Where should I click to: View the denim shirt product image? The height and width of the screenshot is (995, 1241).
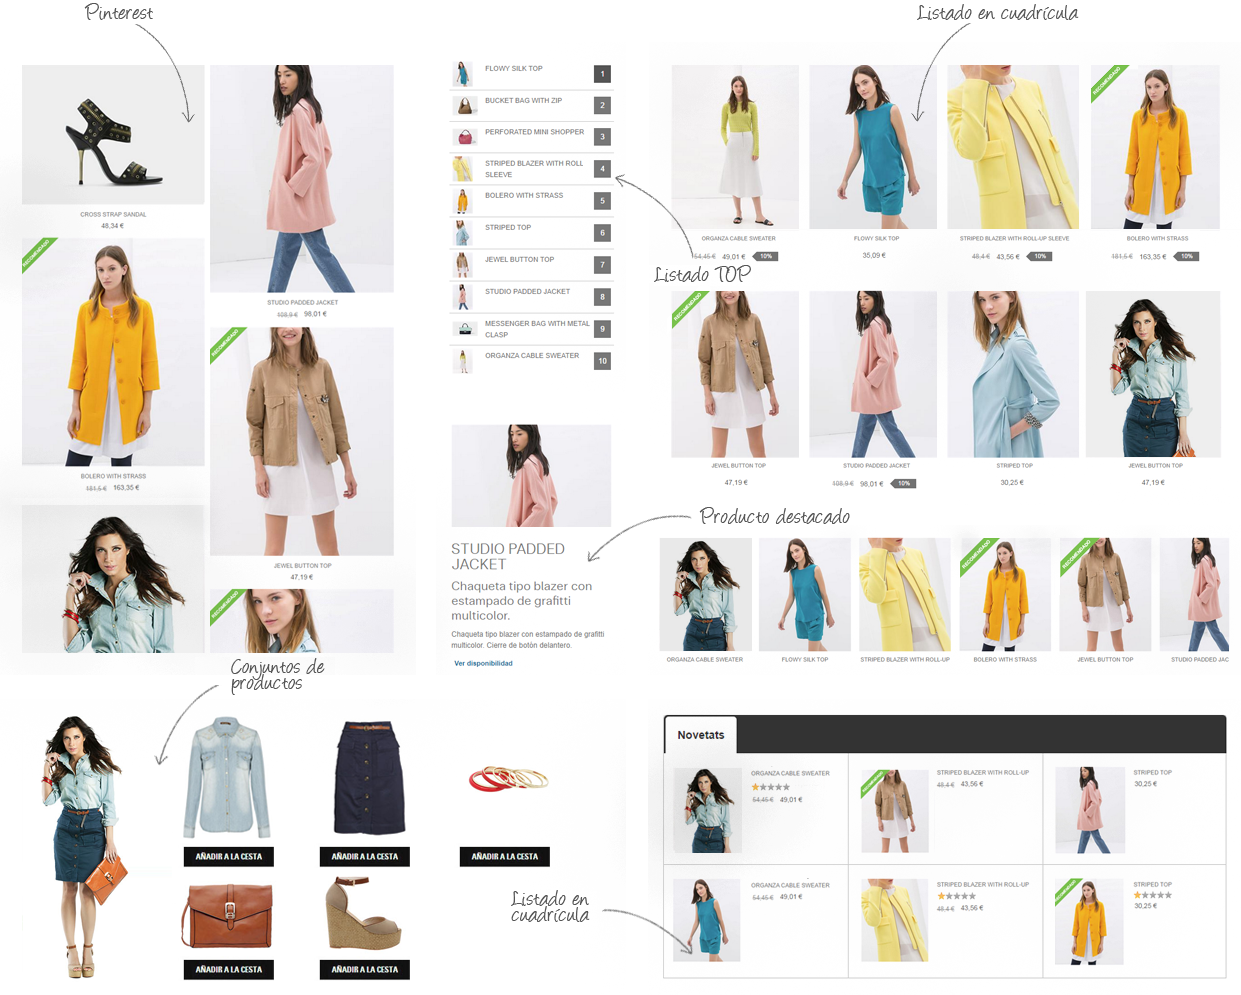pyautogui.click(x=228, y=778)
